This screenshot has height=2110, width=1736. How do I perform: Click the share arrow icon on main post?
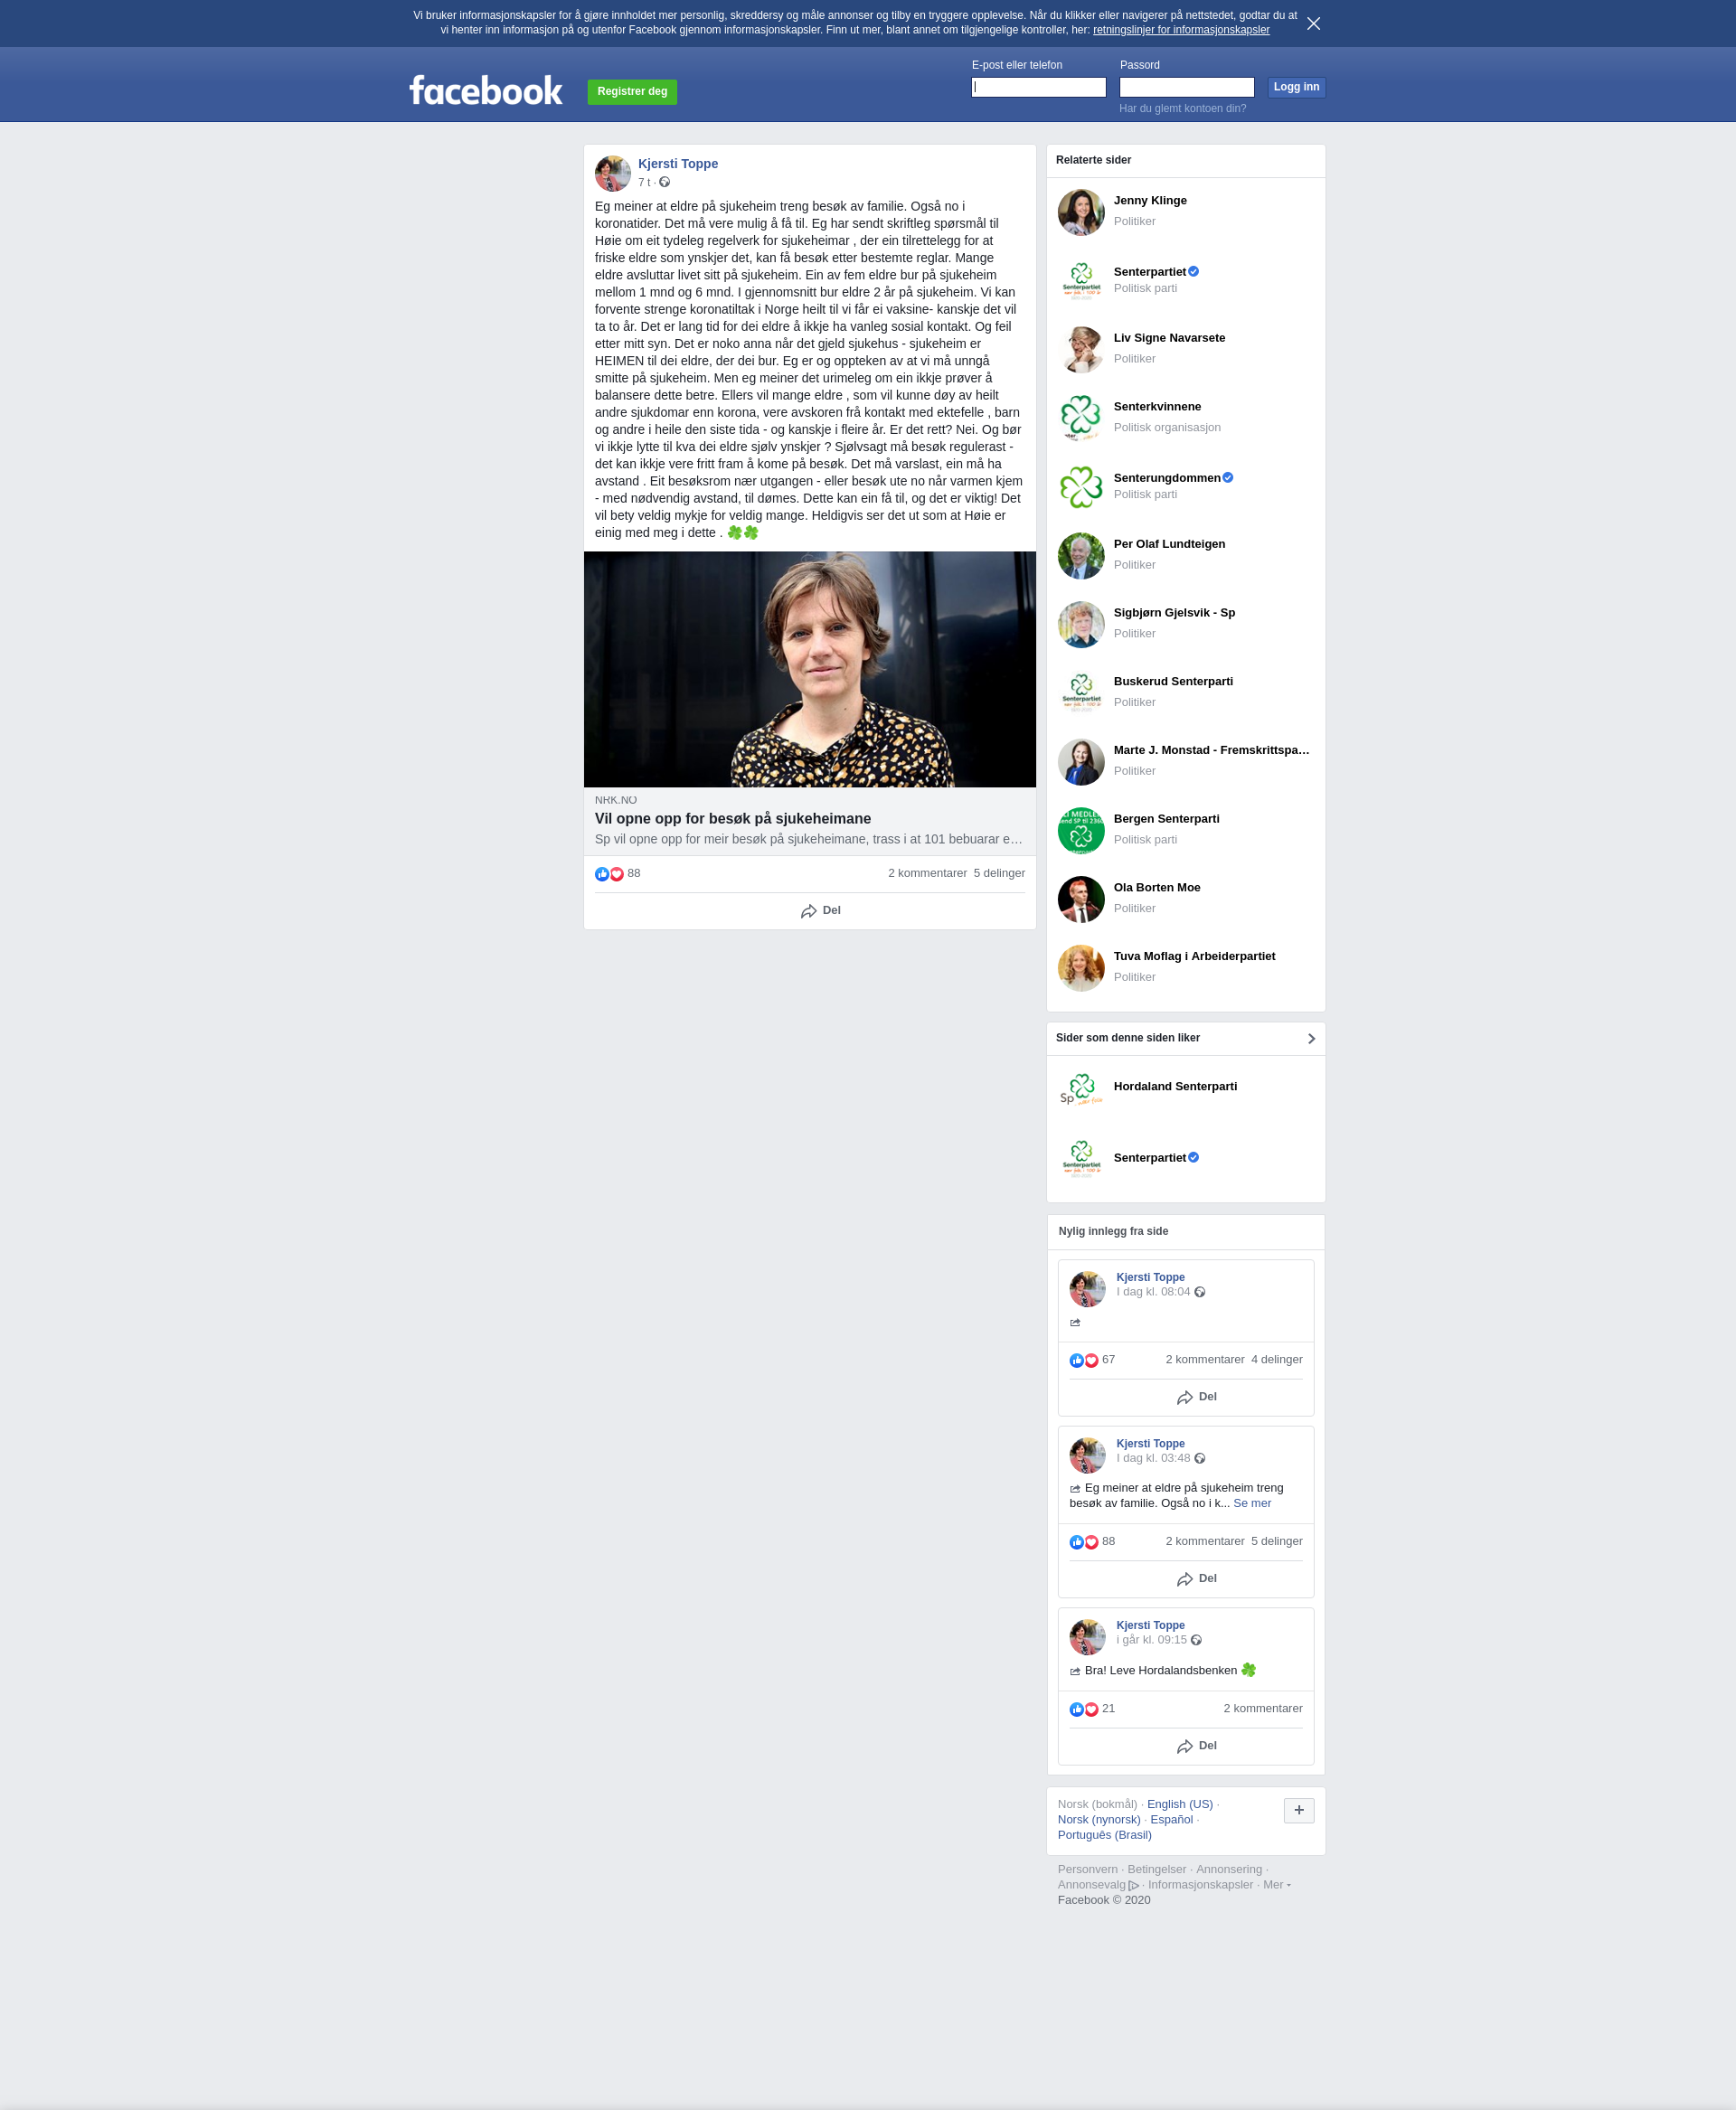808,911
